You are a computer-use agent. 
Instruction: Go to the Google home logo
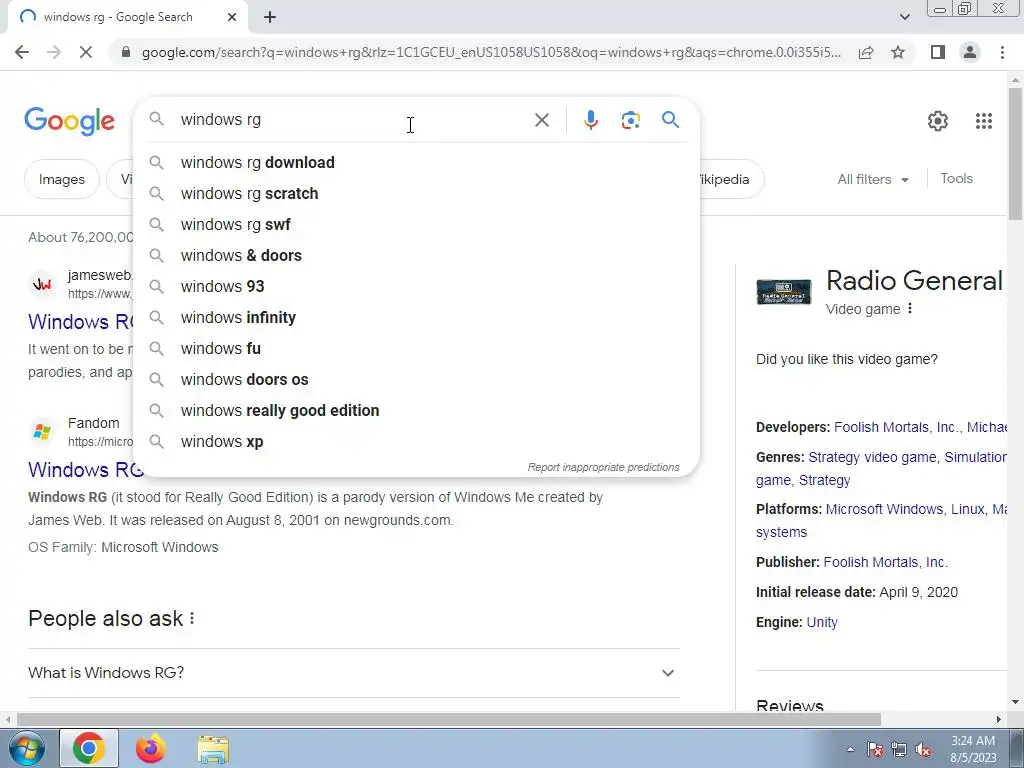pyautogui.click(x=69, y=121)
